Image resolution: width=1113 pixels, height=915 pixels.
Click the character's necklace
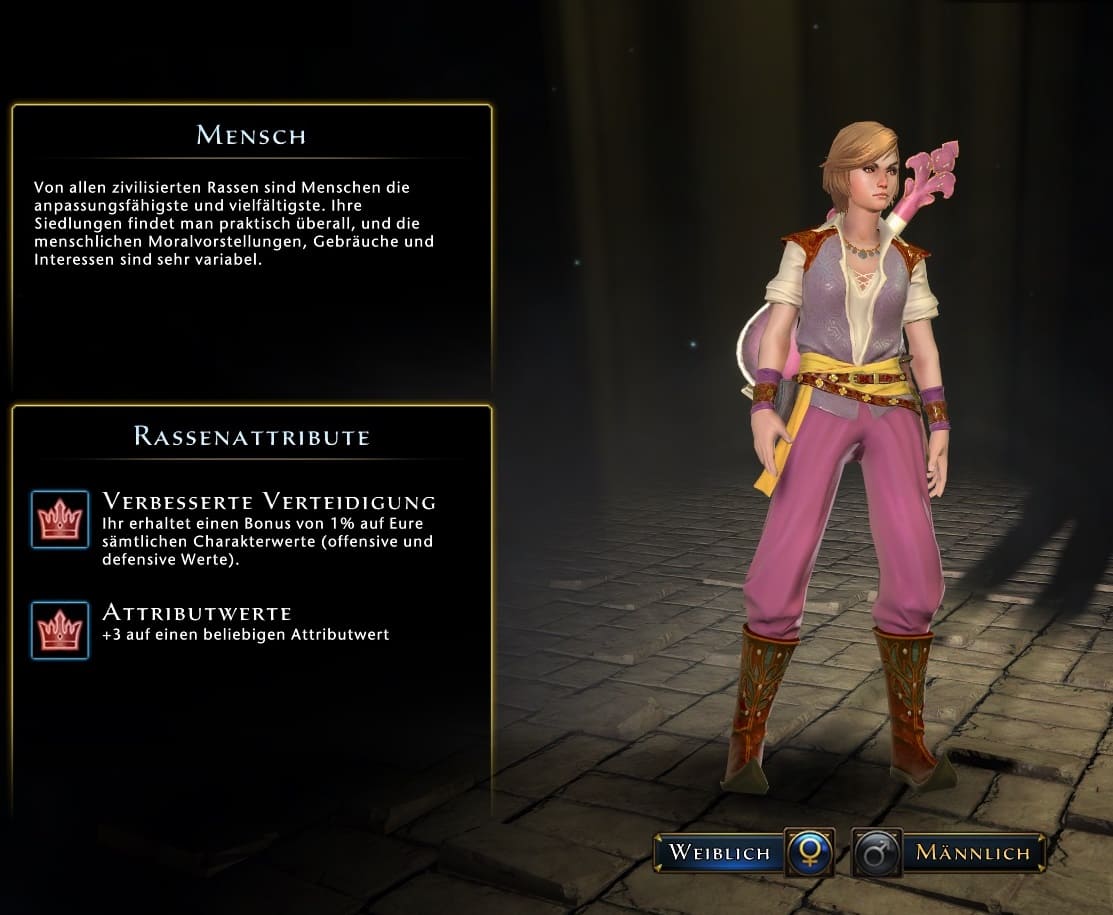(861, 250)
